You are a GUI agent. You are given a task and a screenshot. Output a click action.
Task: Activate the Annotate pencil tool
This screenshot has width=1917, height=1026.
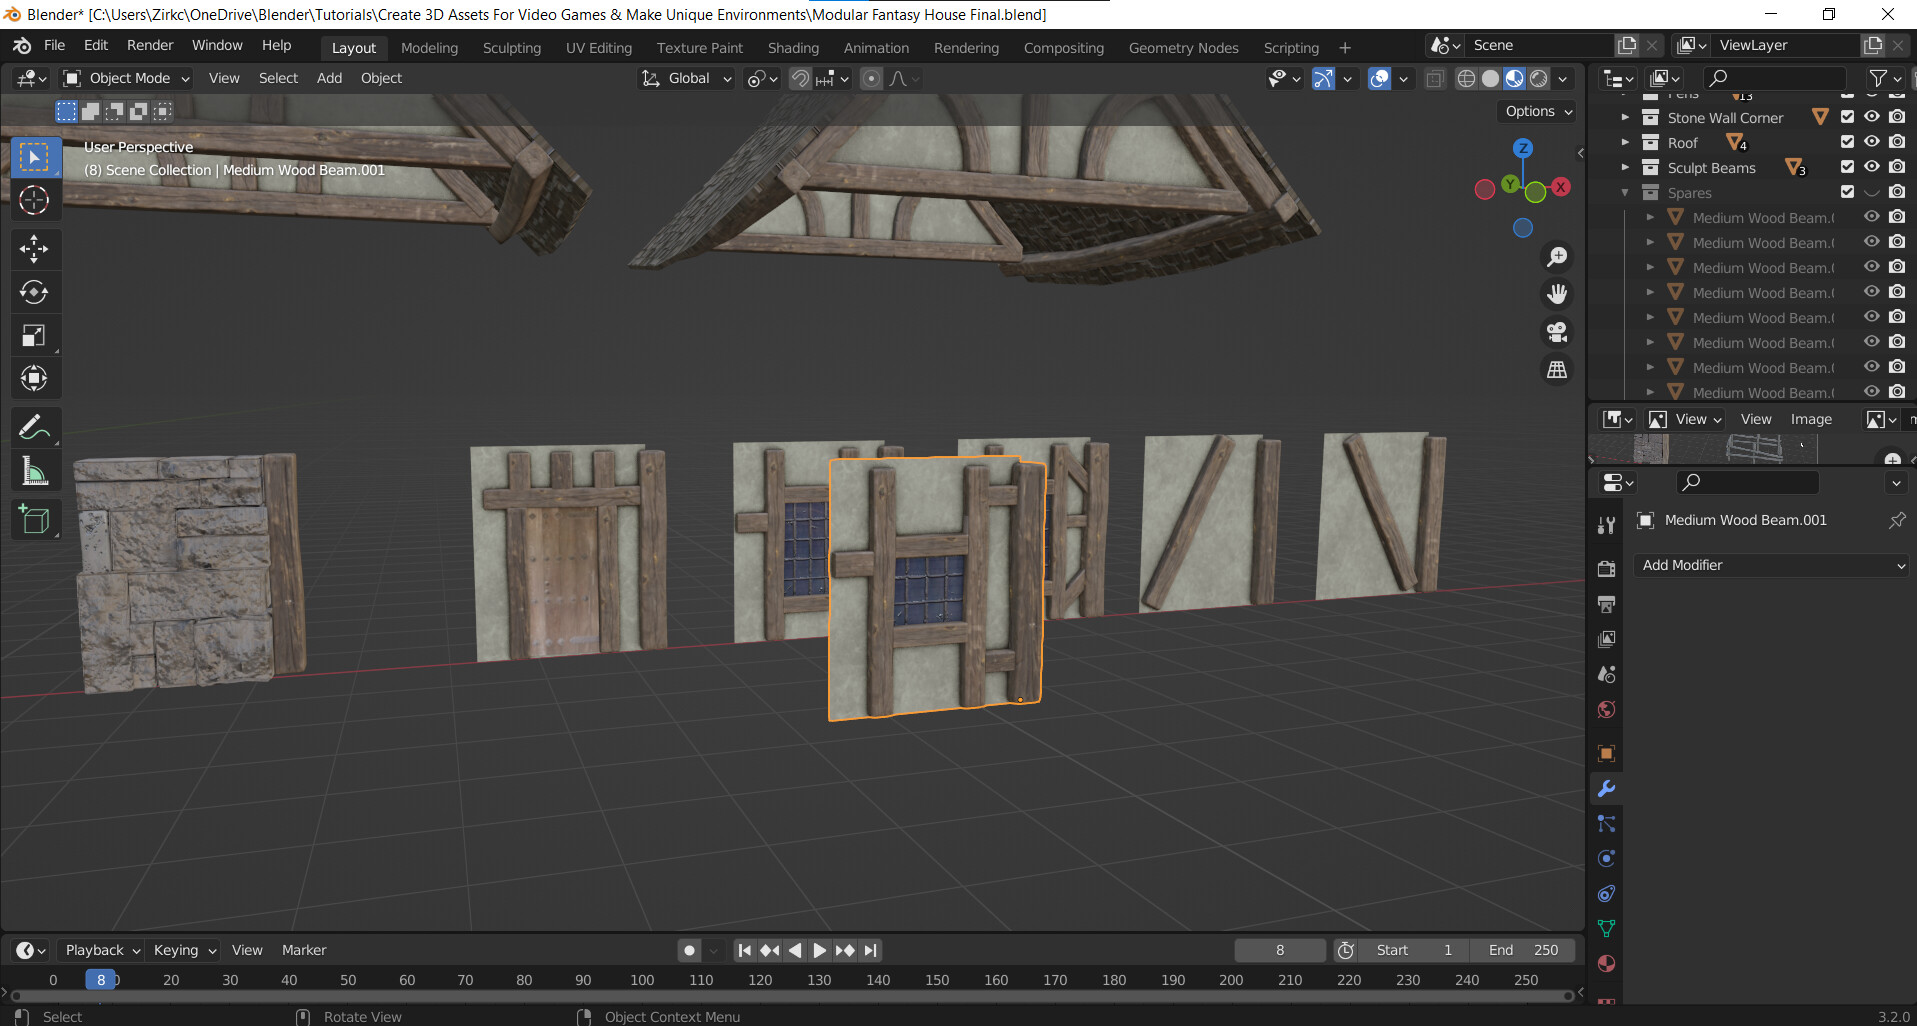click(x=34, y=427)
